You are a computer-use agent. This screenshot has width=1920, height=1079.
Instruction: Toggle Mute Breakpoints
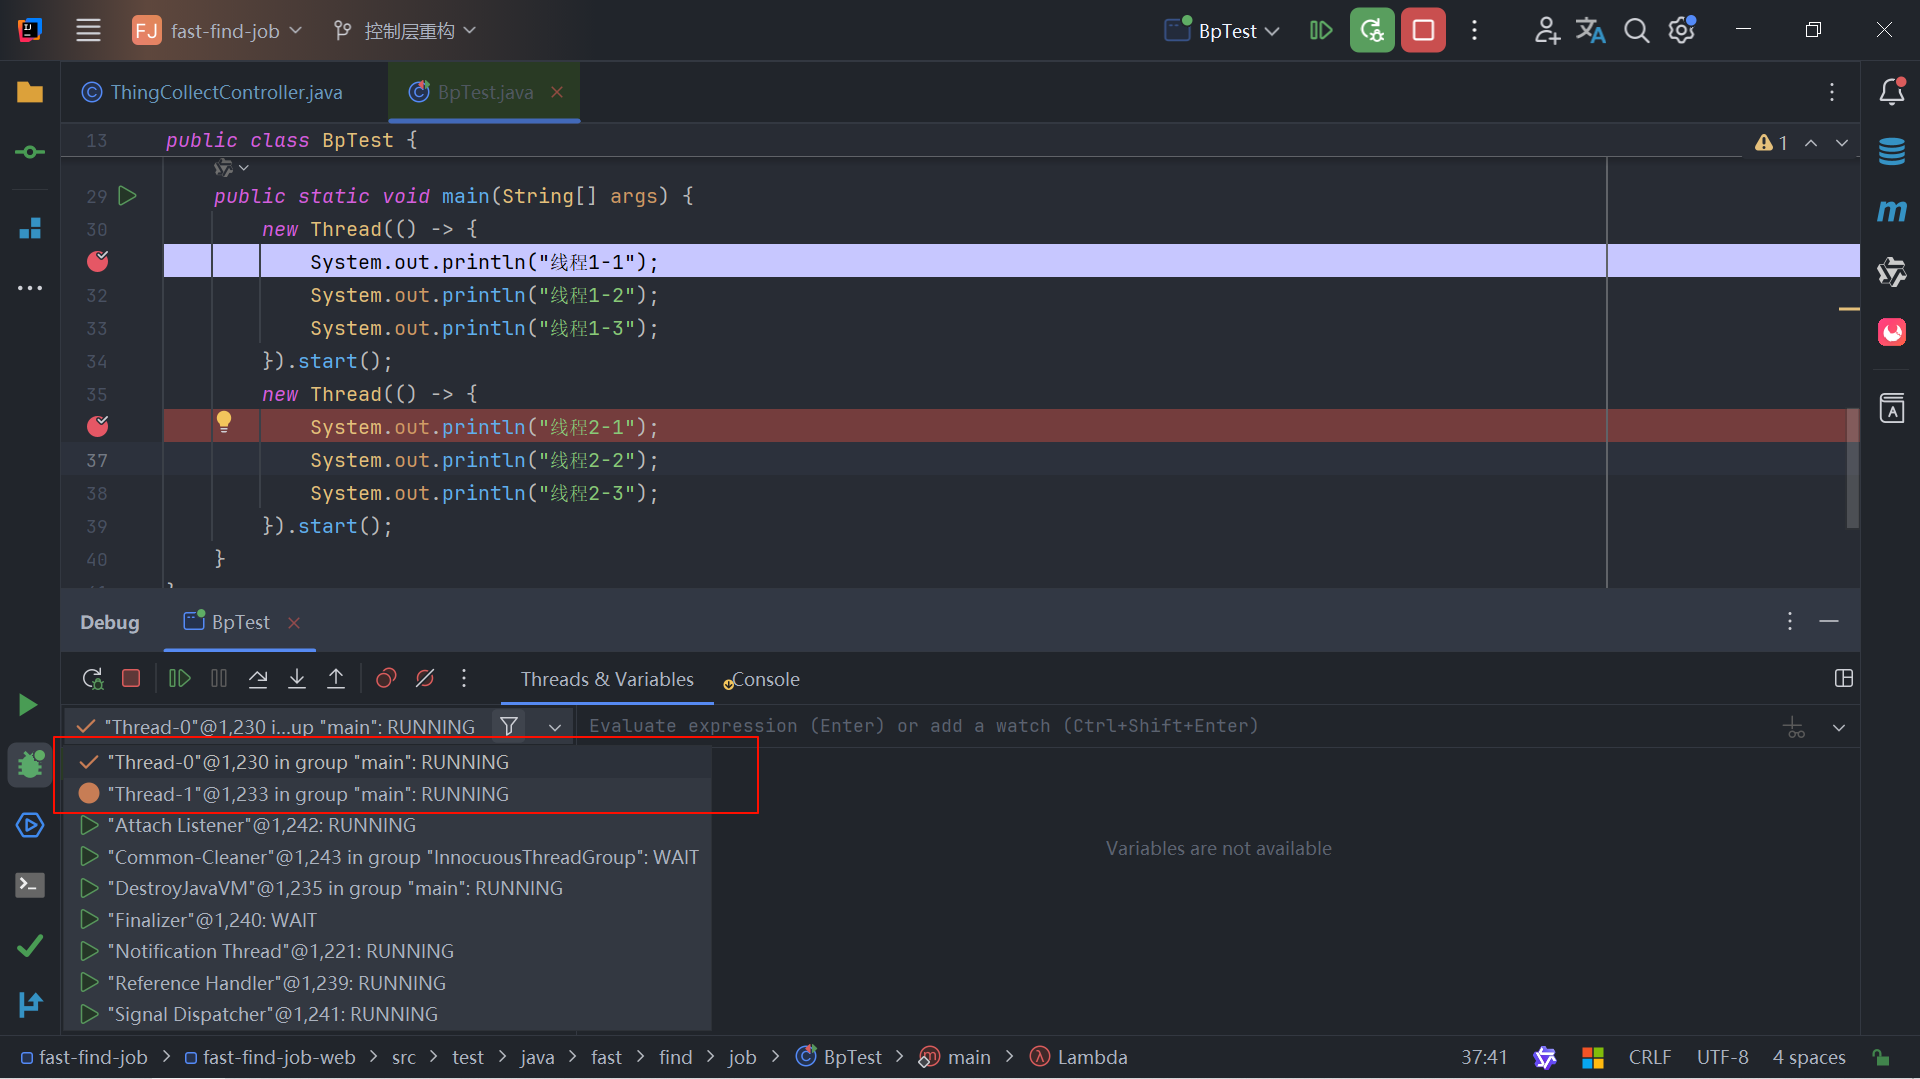[x=425, y=679]
